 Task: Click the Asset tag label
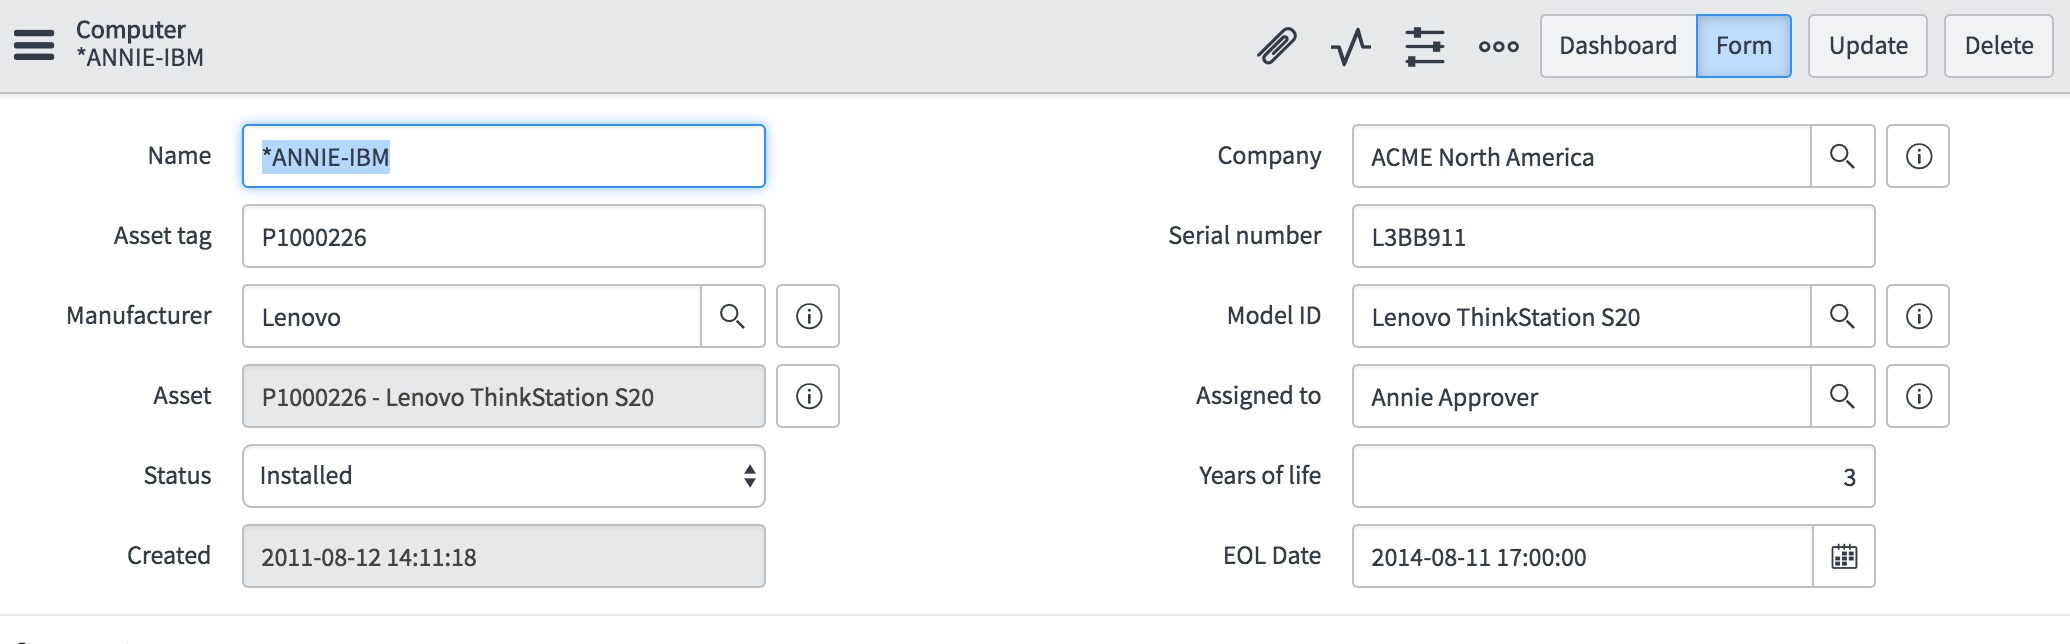click(x=163, y=237)
